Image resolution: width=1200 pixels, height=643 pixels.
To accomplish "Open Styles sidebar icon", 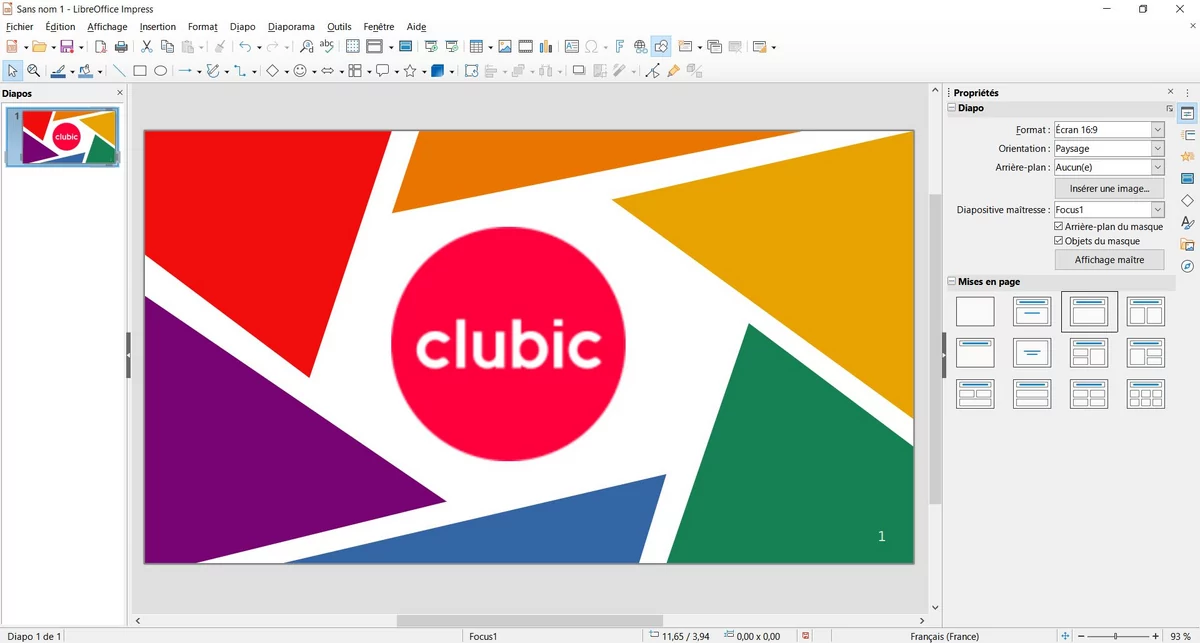I will pyautogui.click(x=1187, y=222).
